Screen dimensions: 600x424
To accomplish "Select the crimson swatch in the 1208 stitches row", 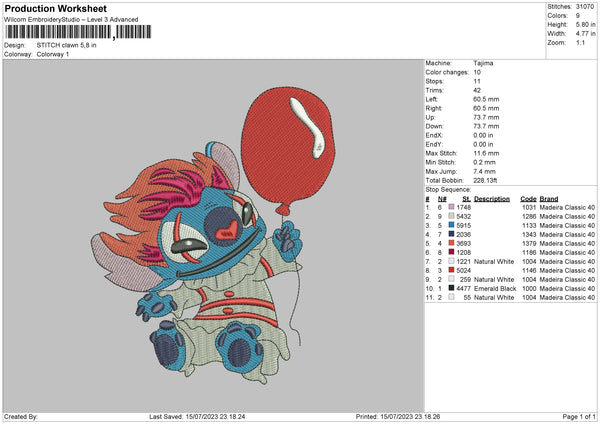I will [x=452, y=252].
